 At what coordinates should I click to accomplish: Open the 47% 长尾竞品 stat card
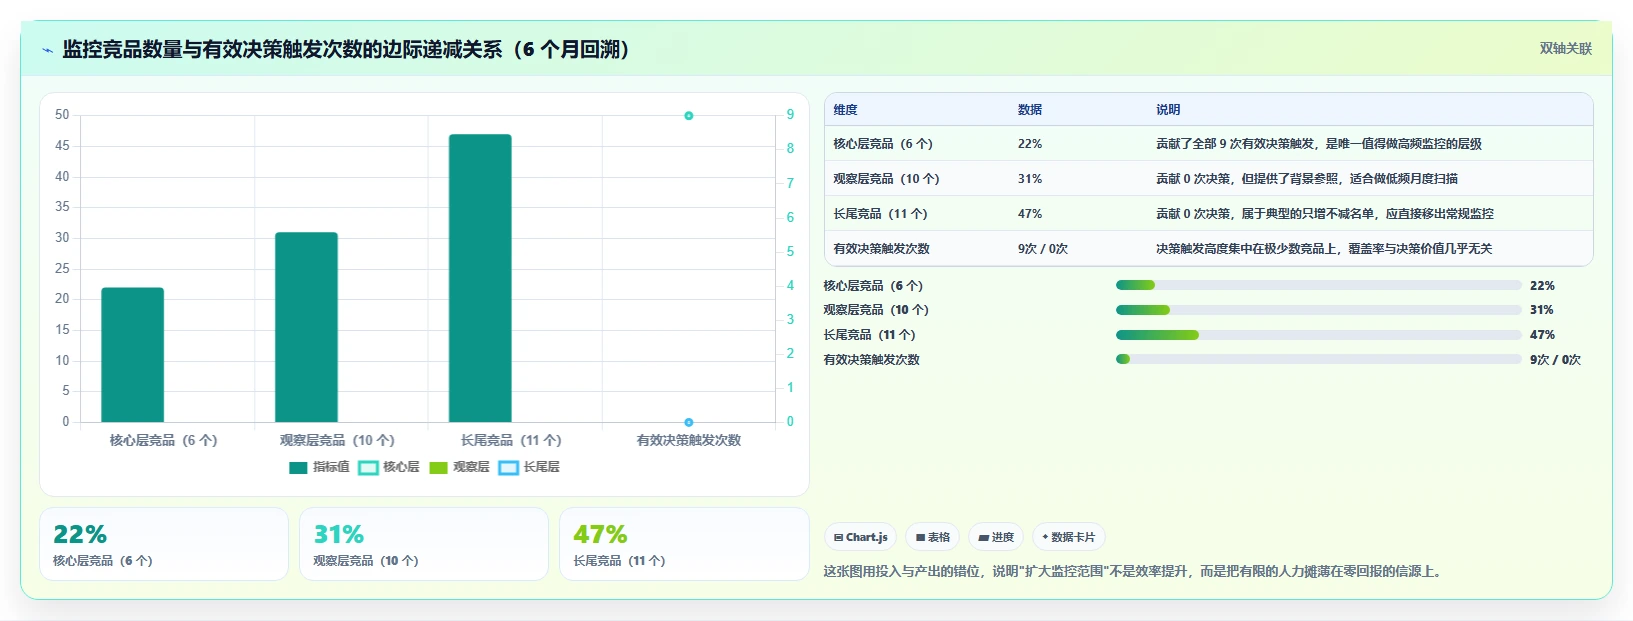tap(684, 544)
